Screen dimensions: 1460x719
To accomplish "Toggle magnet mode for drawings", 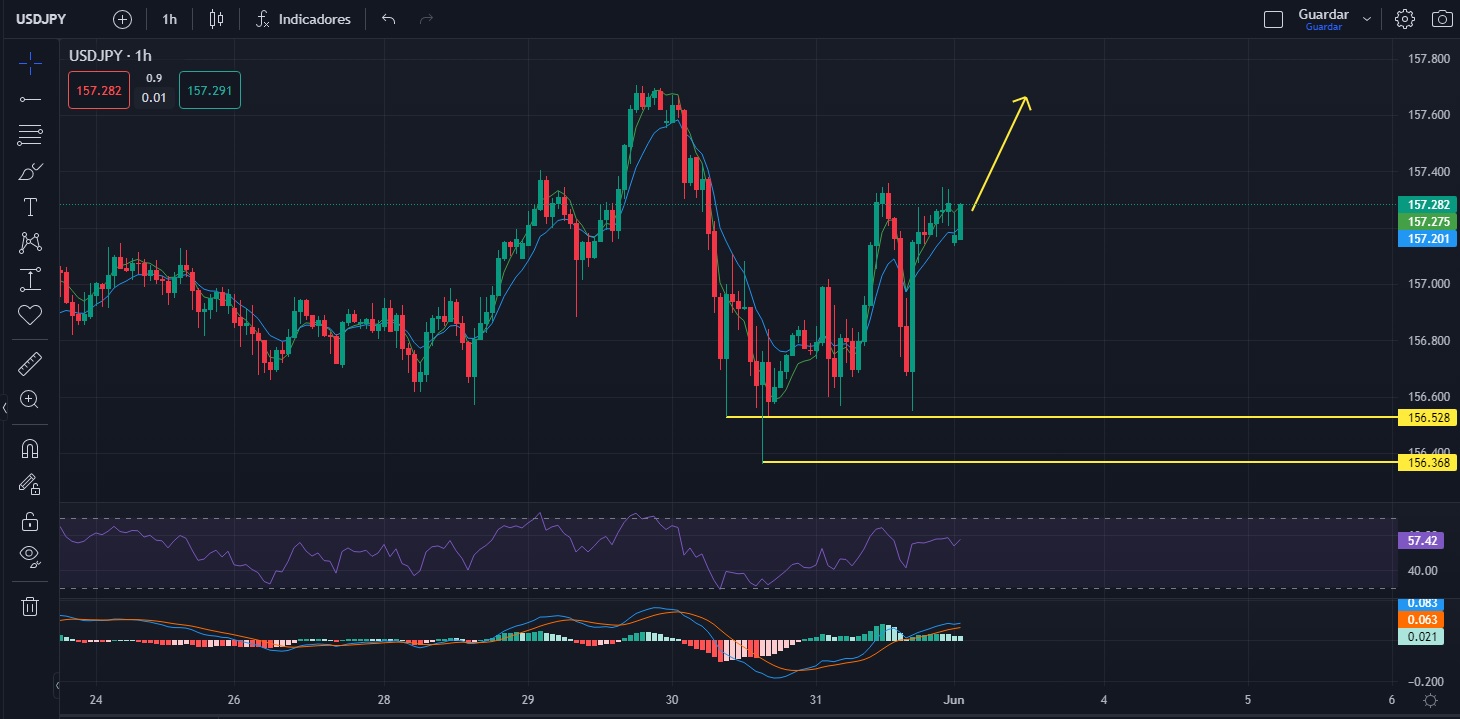I will (x=30, y=449).
